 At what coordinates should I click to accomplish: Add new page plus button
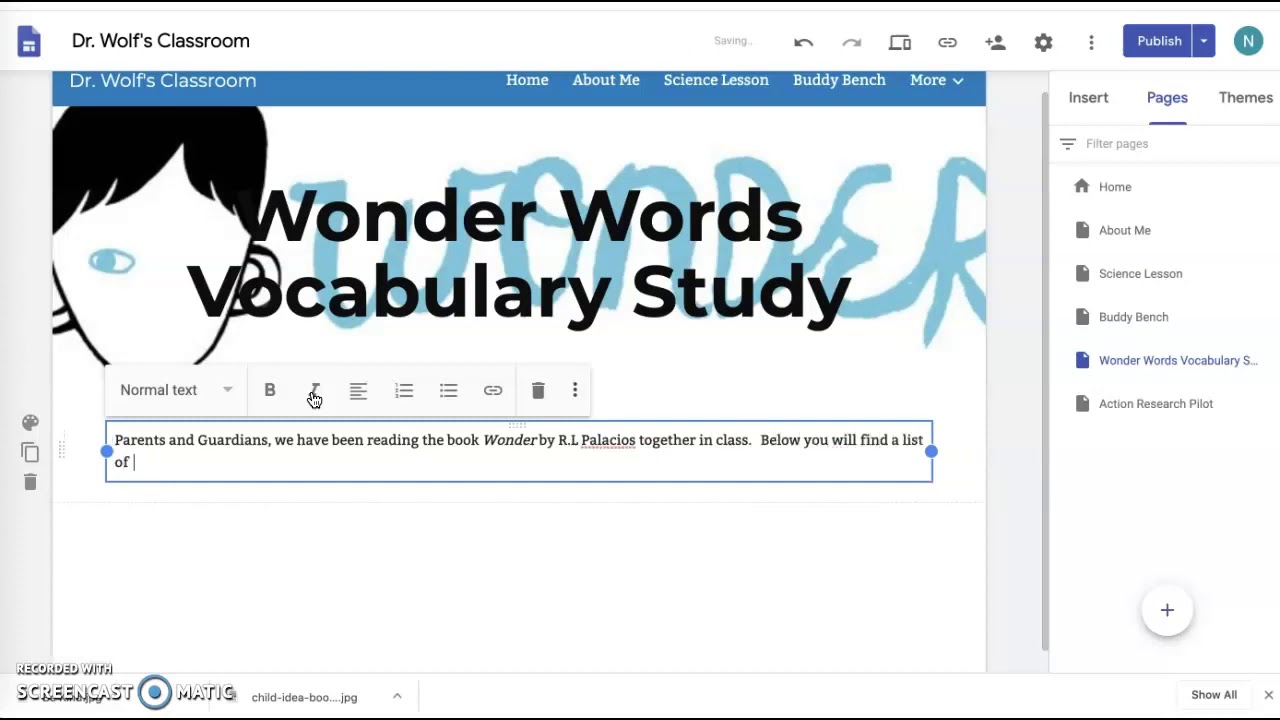1167,610
